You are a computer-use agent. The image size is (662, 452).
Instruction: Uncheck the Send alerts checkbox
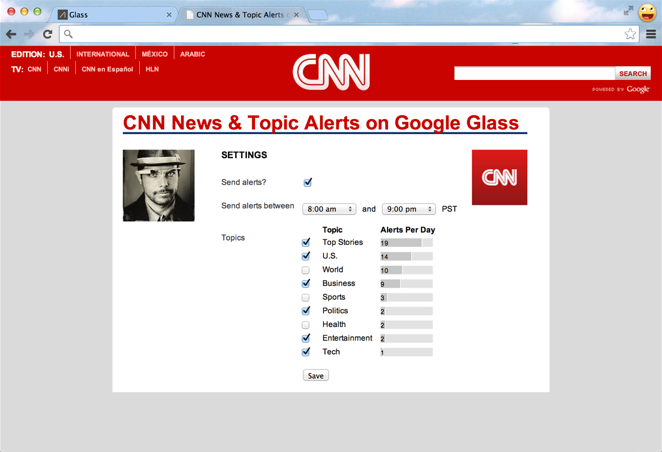tap(308, 182)
